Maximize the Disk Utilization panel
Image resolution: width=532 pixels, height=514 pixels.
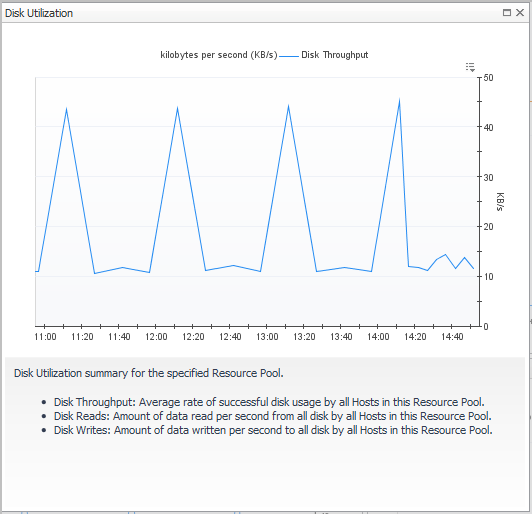click(507, 13)
